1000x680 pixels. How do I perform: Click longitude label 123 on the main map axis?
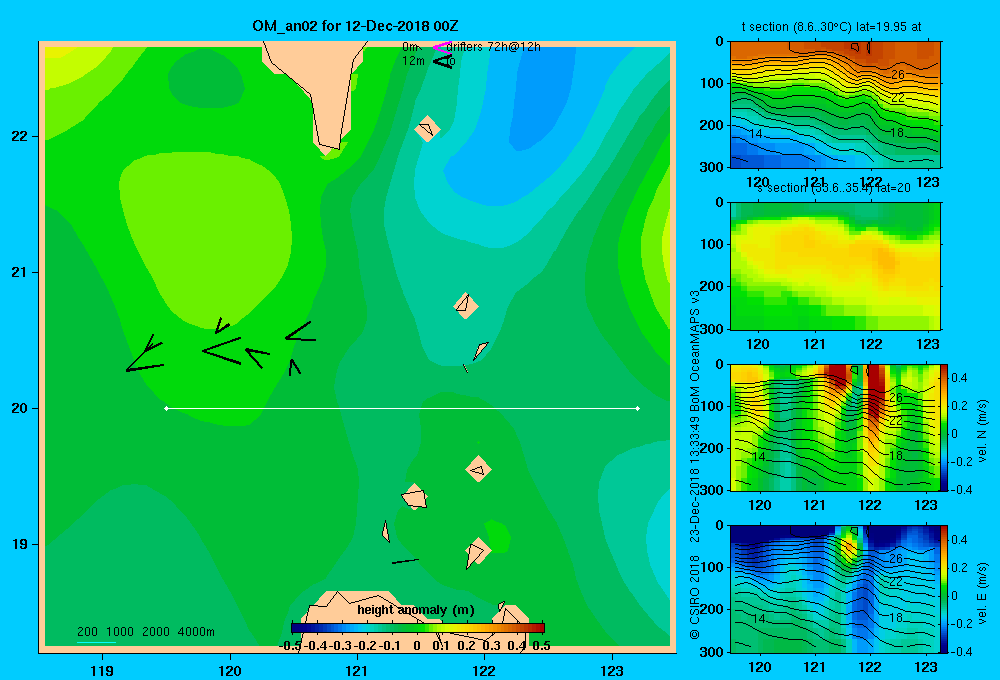pyautogui.click(x=612, y=670)
